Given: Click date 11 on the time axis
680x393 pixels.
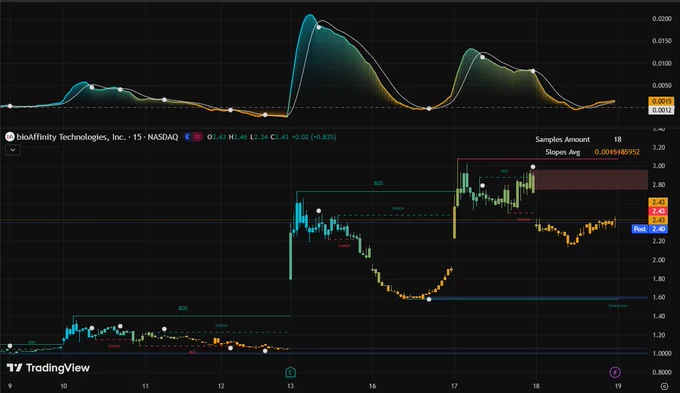Looking at the screenshot, I should pos(145,386).
